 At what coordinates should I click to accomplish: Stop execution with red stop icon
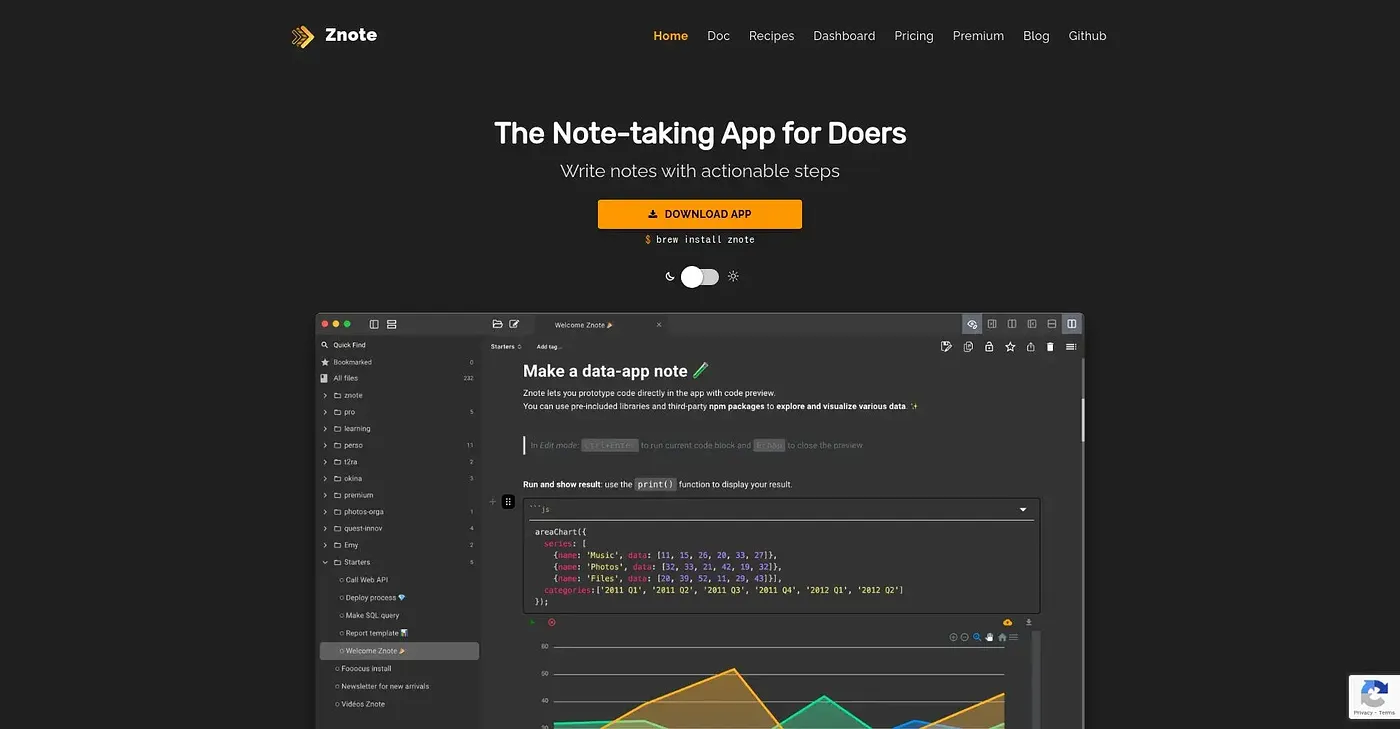tap(551, 622)
